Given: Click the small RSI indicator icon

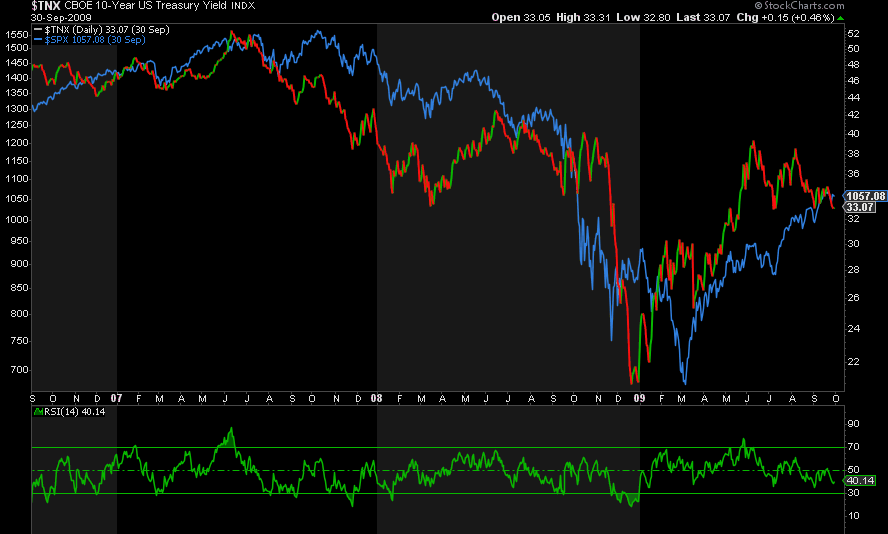Looking at the screenshot, I should 39,412.
